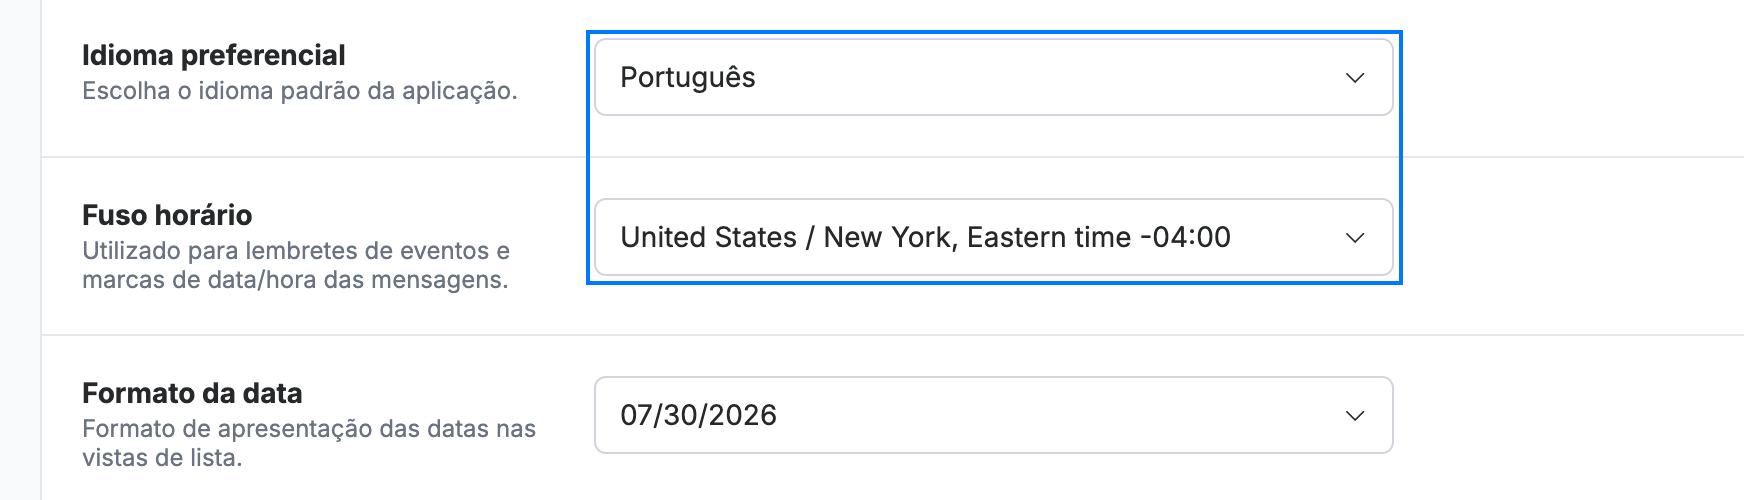Image resolution: width=1744 pixels, height=500 pixels.
Task: Select the "Fuso horário" heading label
Action: point(167,215)
